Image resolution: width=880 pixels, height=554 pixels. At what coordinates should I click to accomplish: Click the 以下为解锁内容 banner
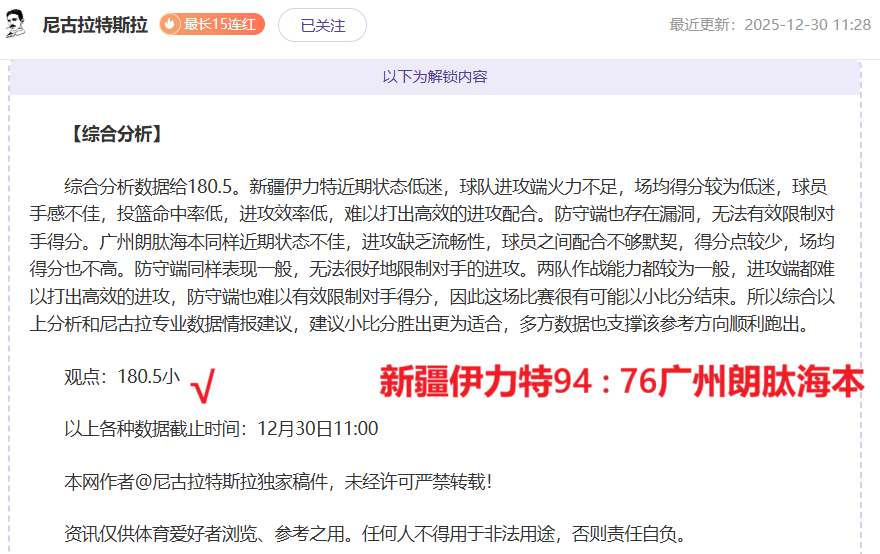coord(435,77)
